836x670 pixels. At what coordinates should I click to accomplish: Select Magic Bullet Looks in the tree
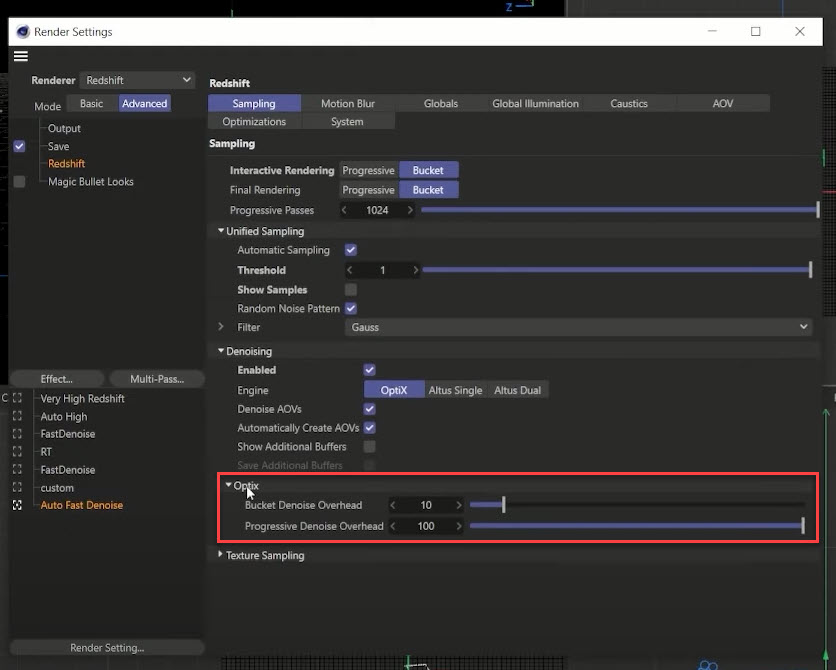91,182
